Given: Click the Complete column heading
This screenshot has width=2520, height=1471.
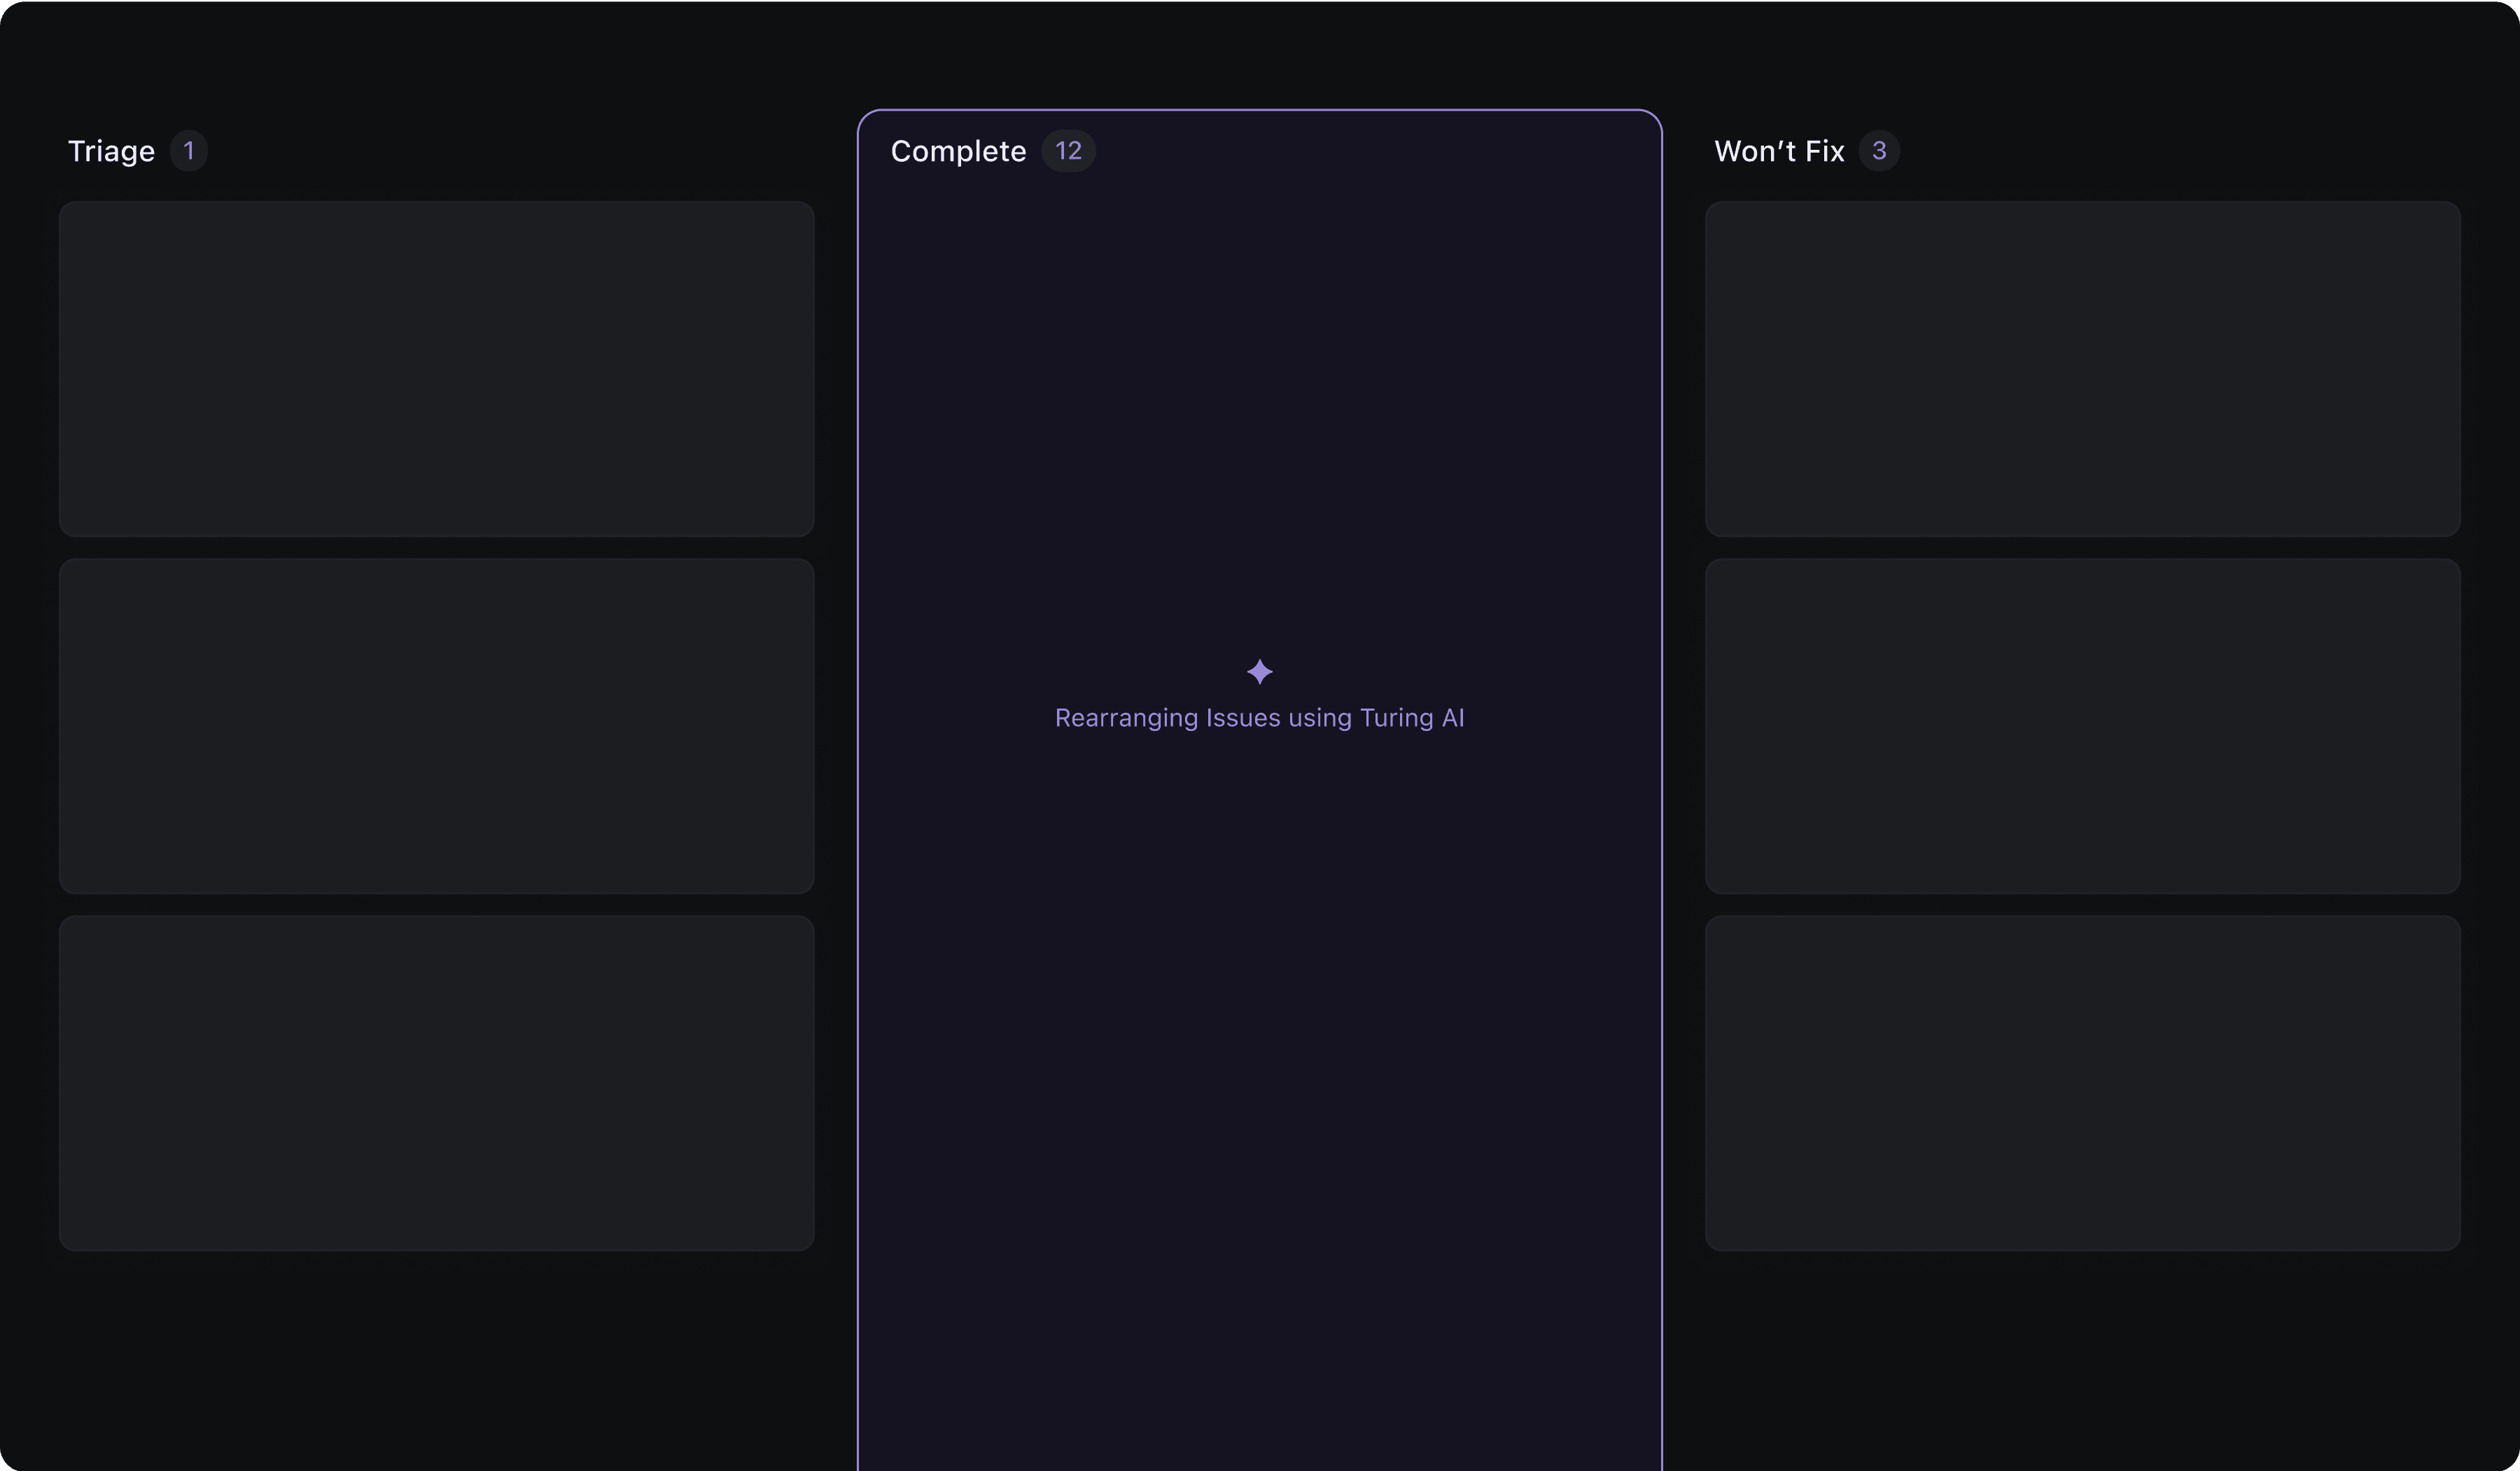Looking at the screenshot, I should point(958,151).
